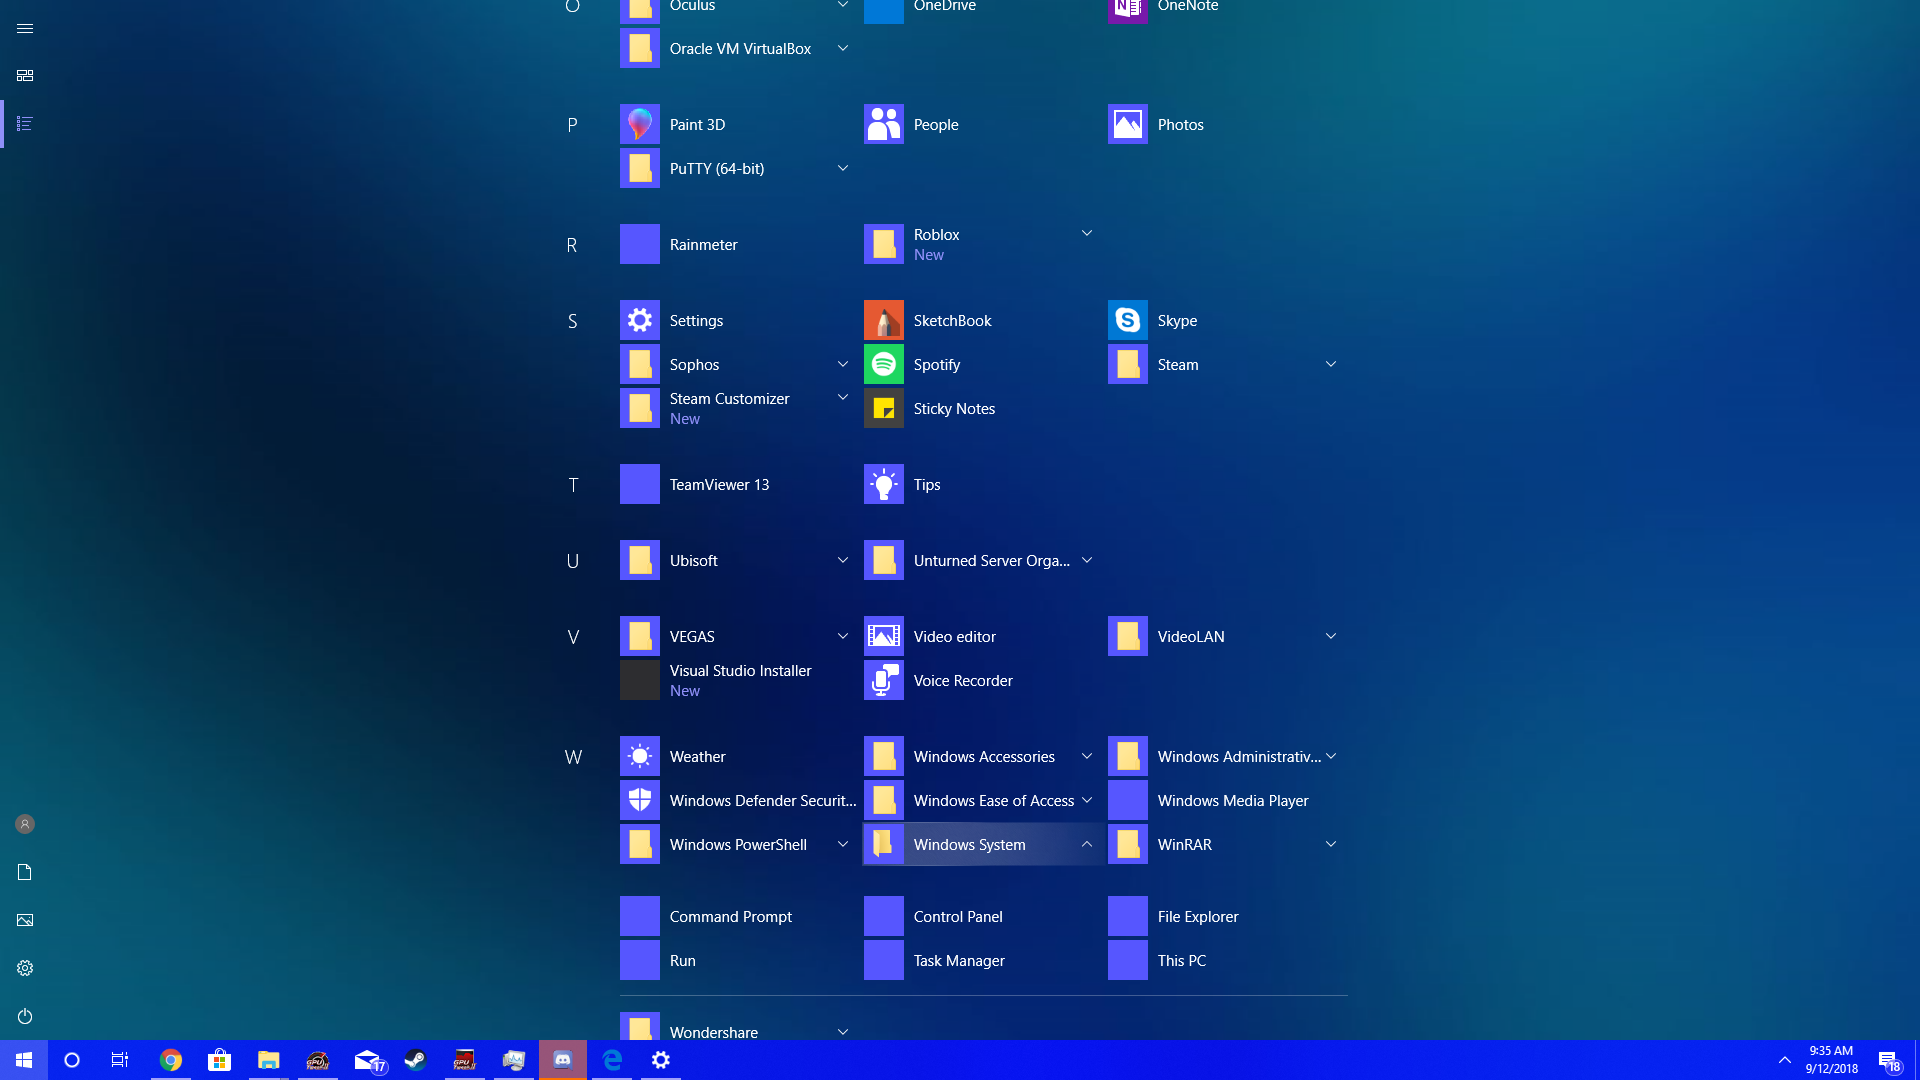Open the Tips lightbulb icon
Image resolution: width=1920 pixels, height=1080 pixels.
[884, 484]
